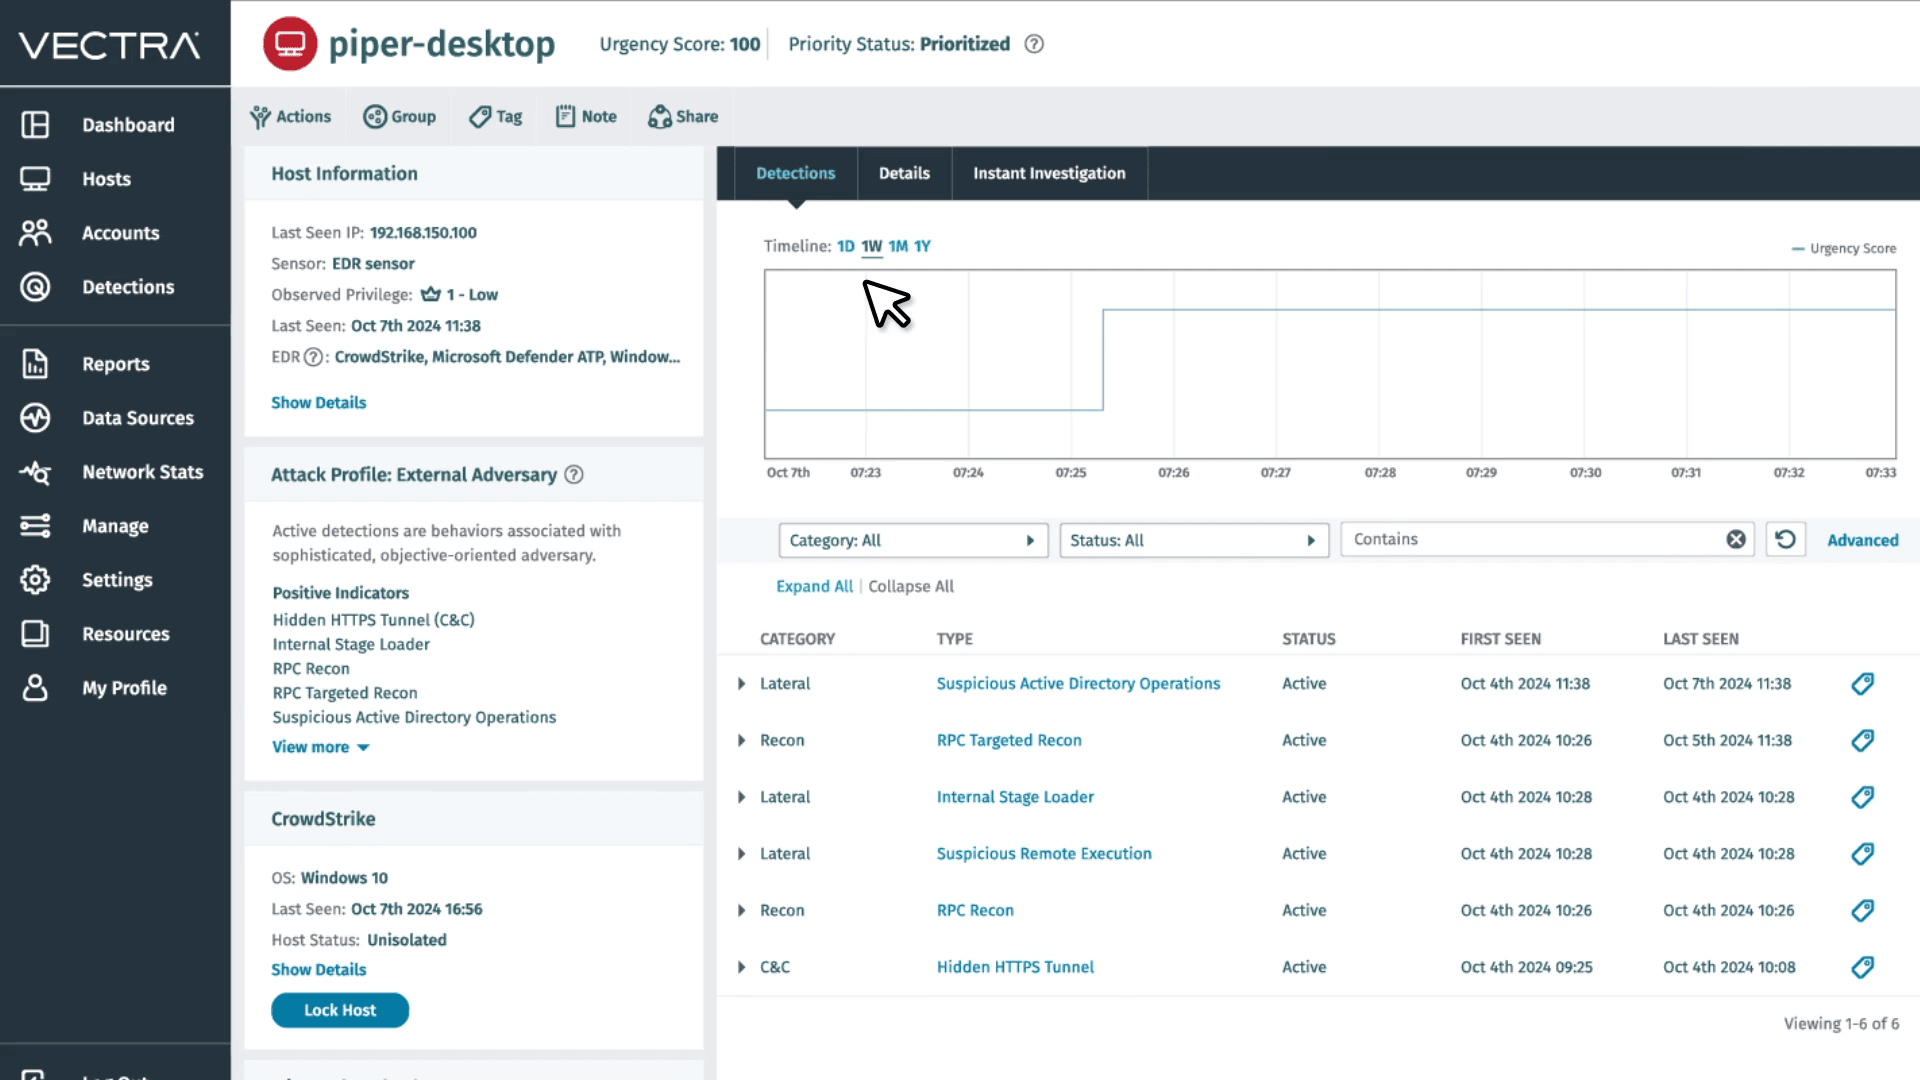Open the Detections sidebar section
The width and height of the screenshot is (1920, 1080).
pyautogui.click(x=128, y=287)
